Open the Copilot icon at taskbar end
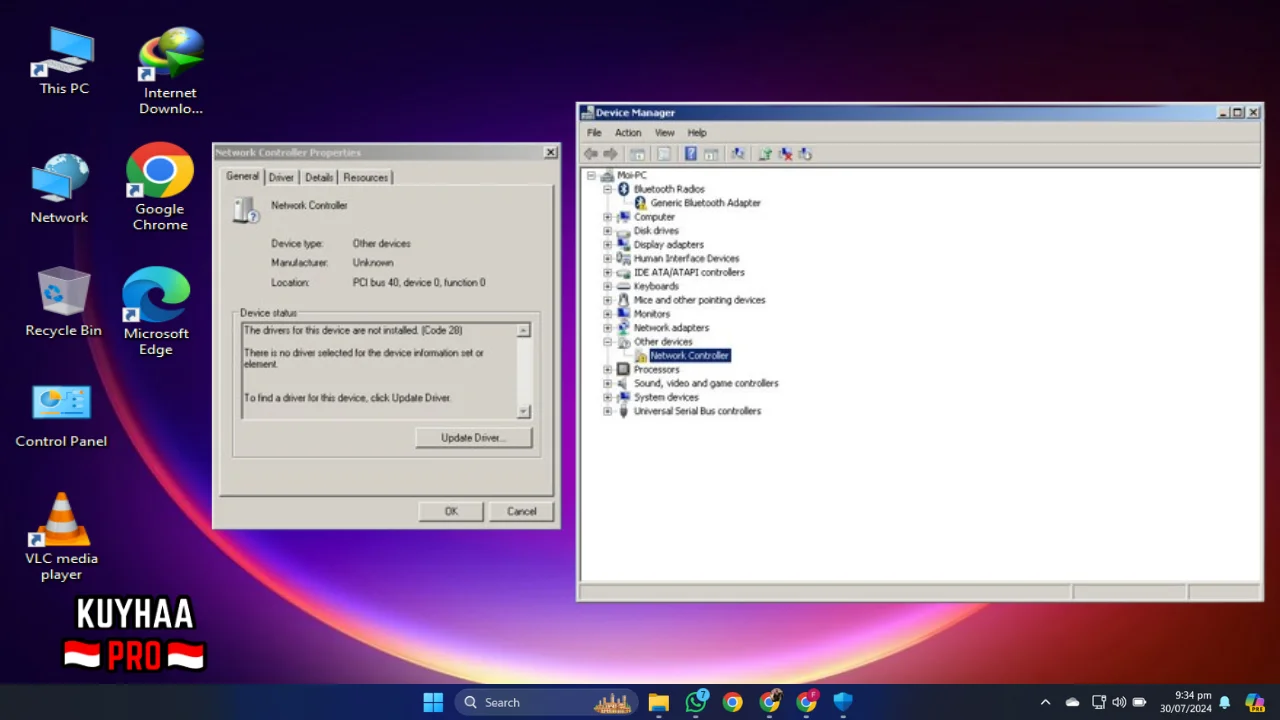The height and width of the screenshot is (720, 1280). [1254, 702]
